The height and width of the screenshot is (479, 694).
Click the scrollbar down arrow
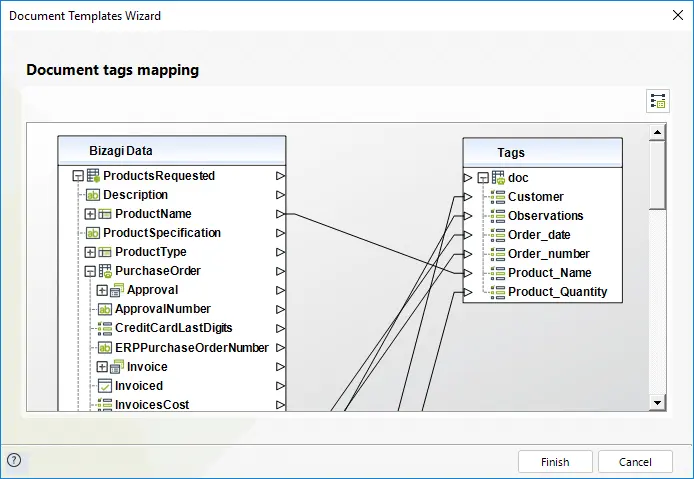pos(657,403)
